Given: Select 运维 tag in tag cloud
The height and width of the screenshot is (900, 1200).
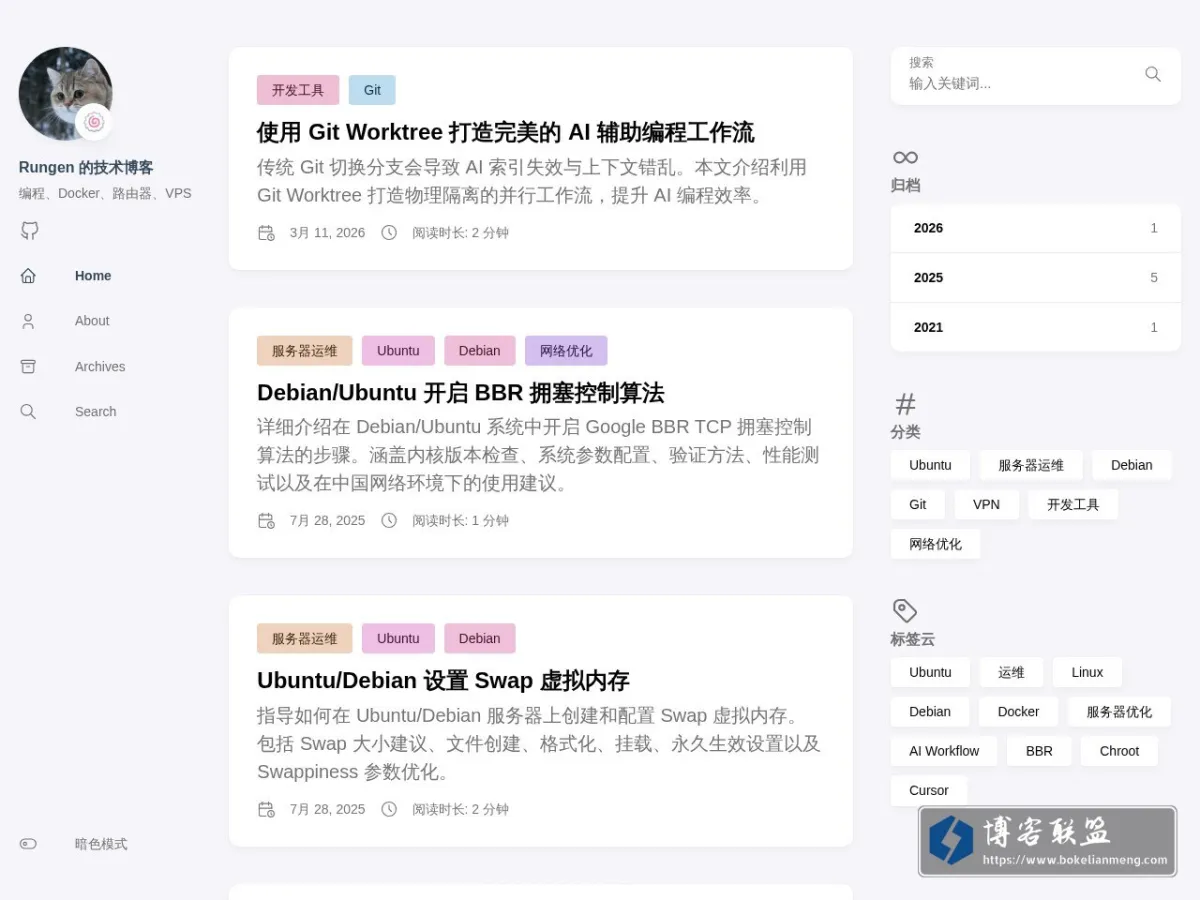Looking at the screenshot, I should click(1011, 672).
